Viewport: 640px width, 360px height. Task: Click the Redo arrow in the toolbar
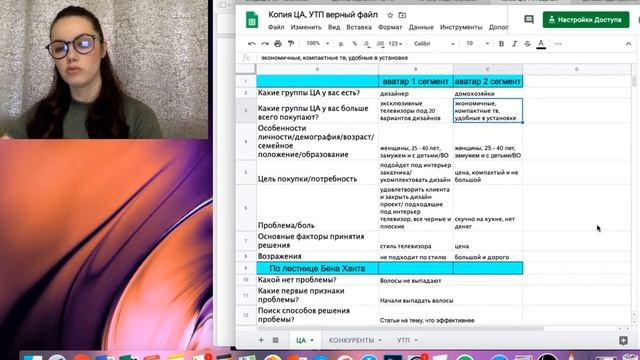click(x=265, y=44)
